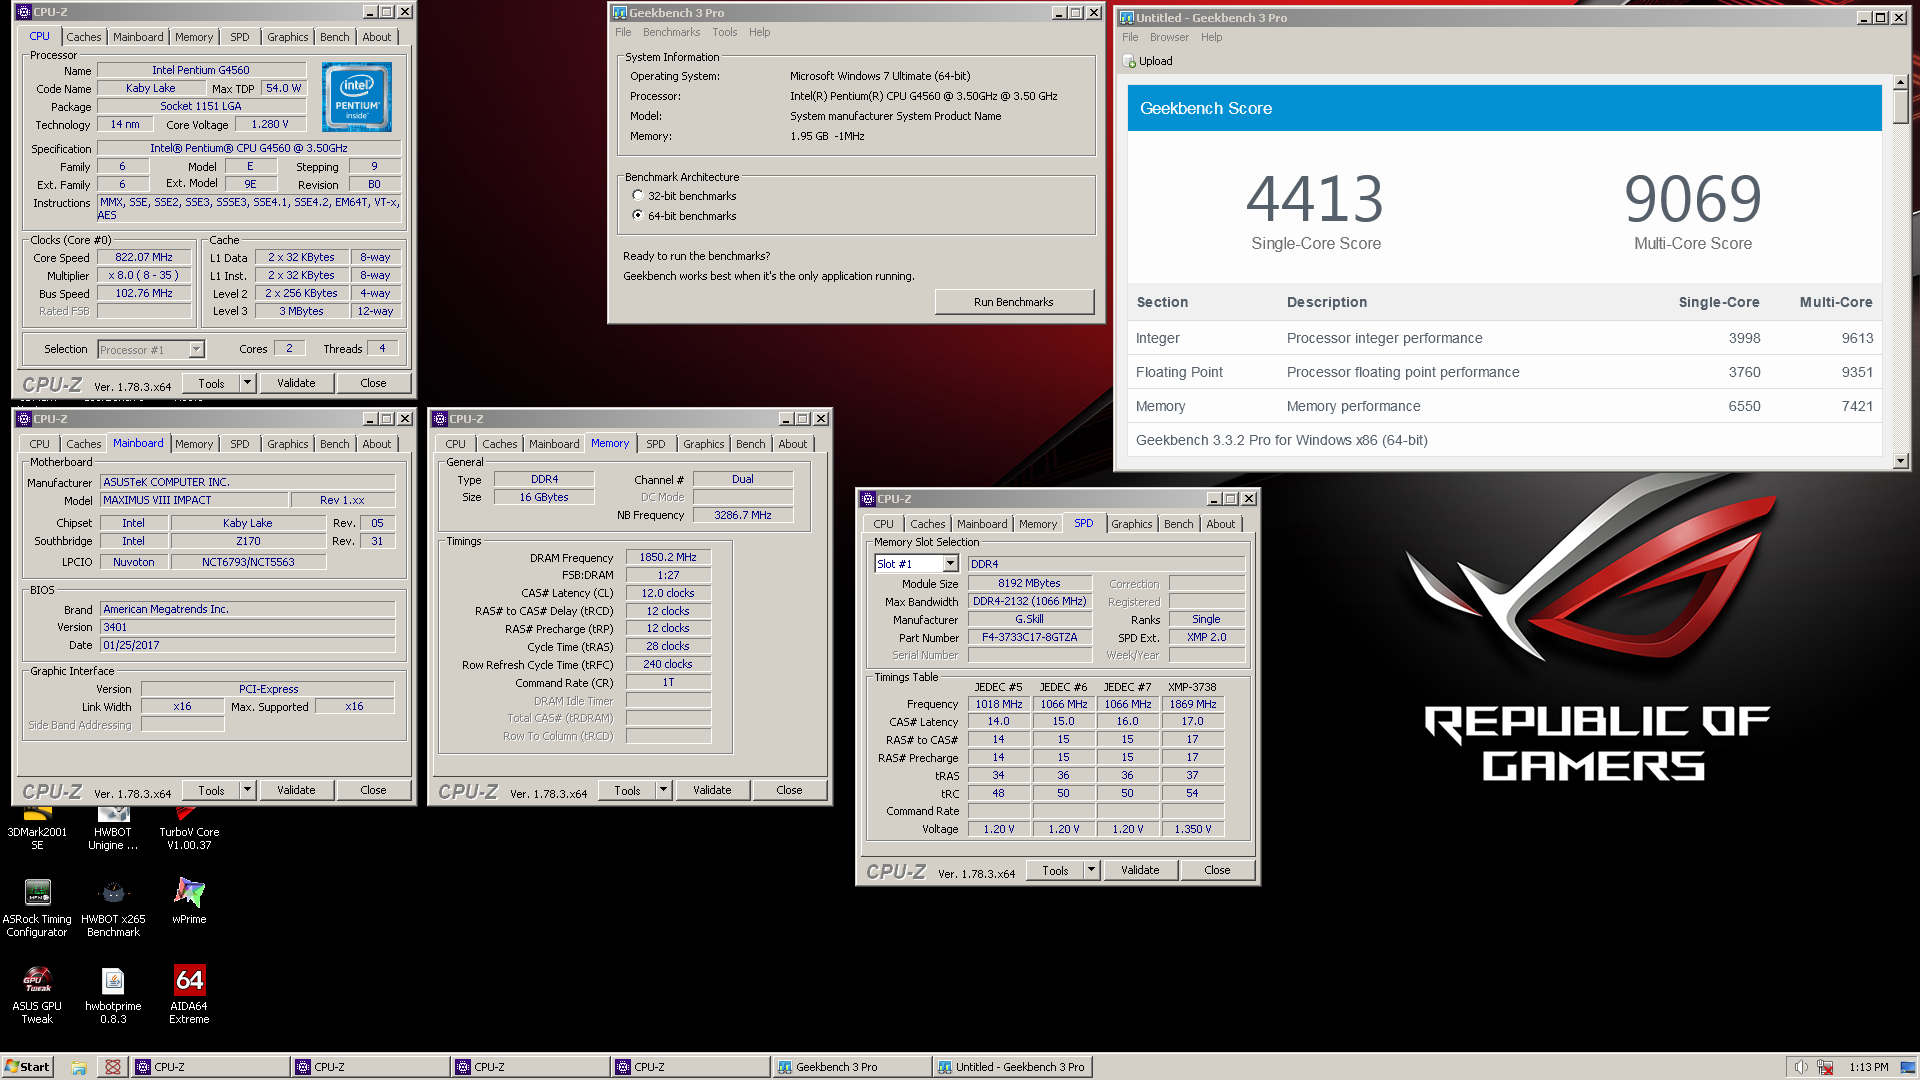Screen dimensions: 1920x1080
Task: Switch to Geekbench 3 Pro taskbar item
Action: coord(850,1067)
